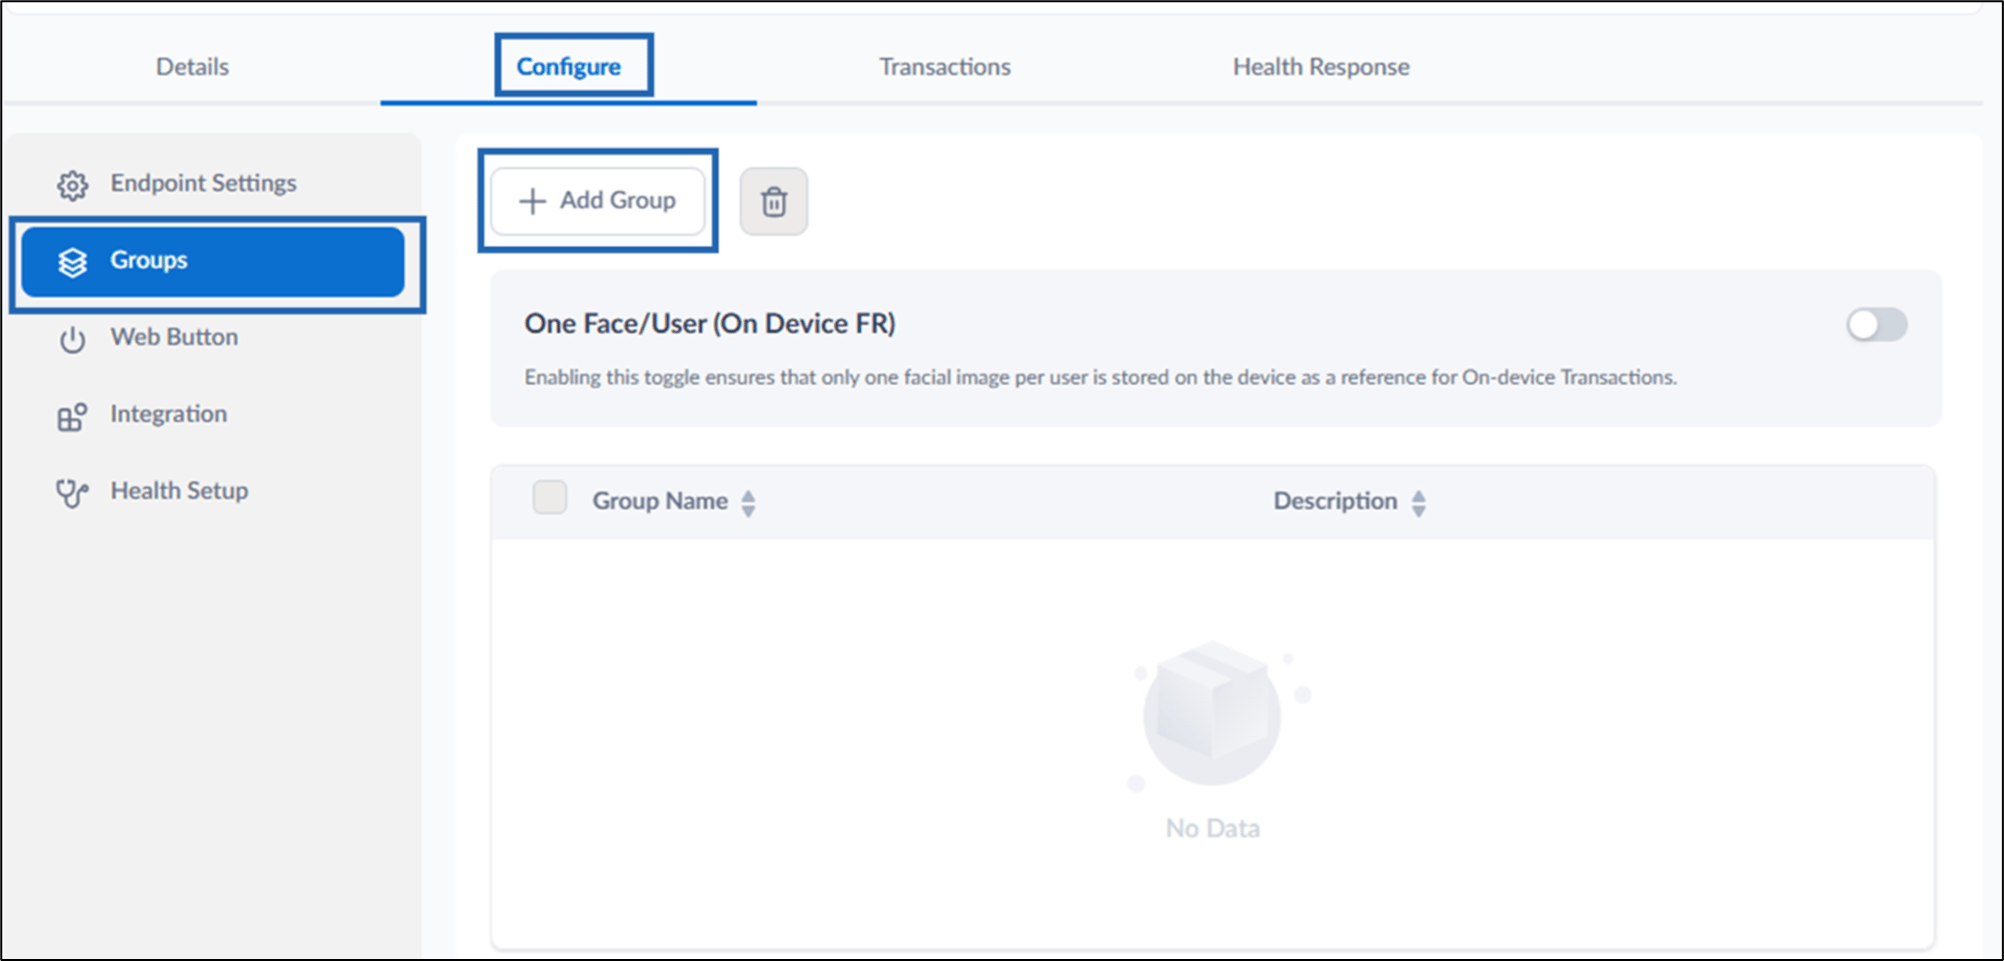
Task: Enable the One Face/User toggle
Action: 1877,325
